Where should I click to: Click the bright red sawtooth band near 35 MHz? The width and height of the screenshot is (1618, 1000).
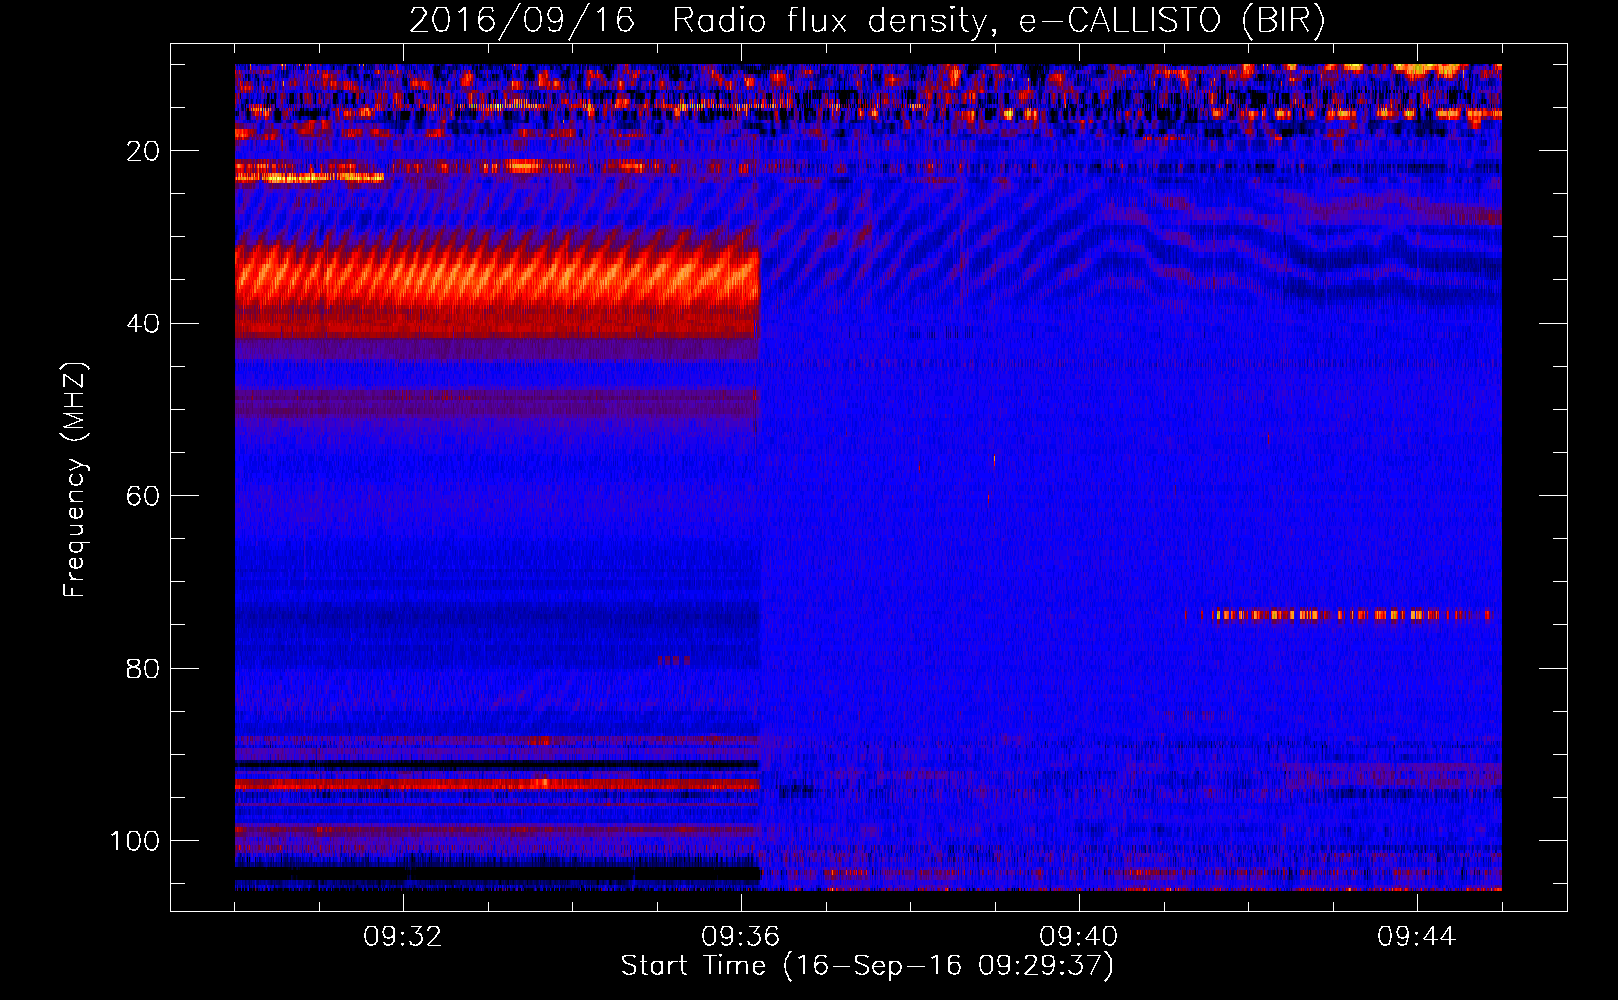click(x=497, y=283)
